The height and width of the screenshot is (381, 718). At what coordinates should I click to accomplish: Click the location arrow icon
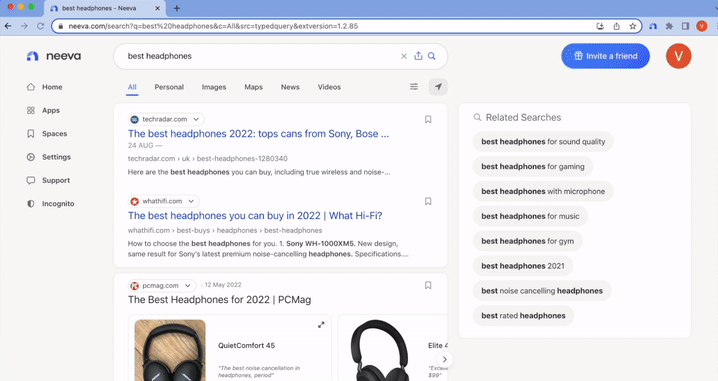tap(438, 87)
